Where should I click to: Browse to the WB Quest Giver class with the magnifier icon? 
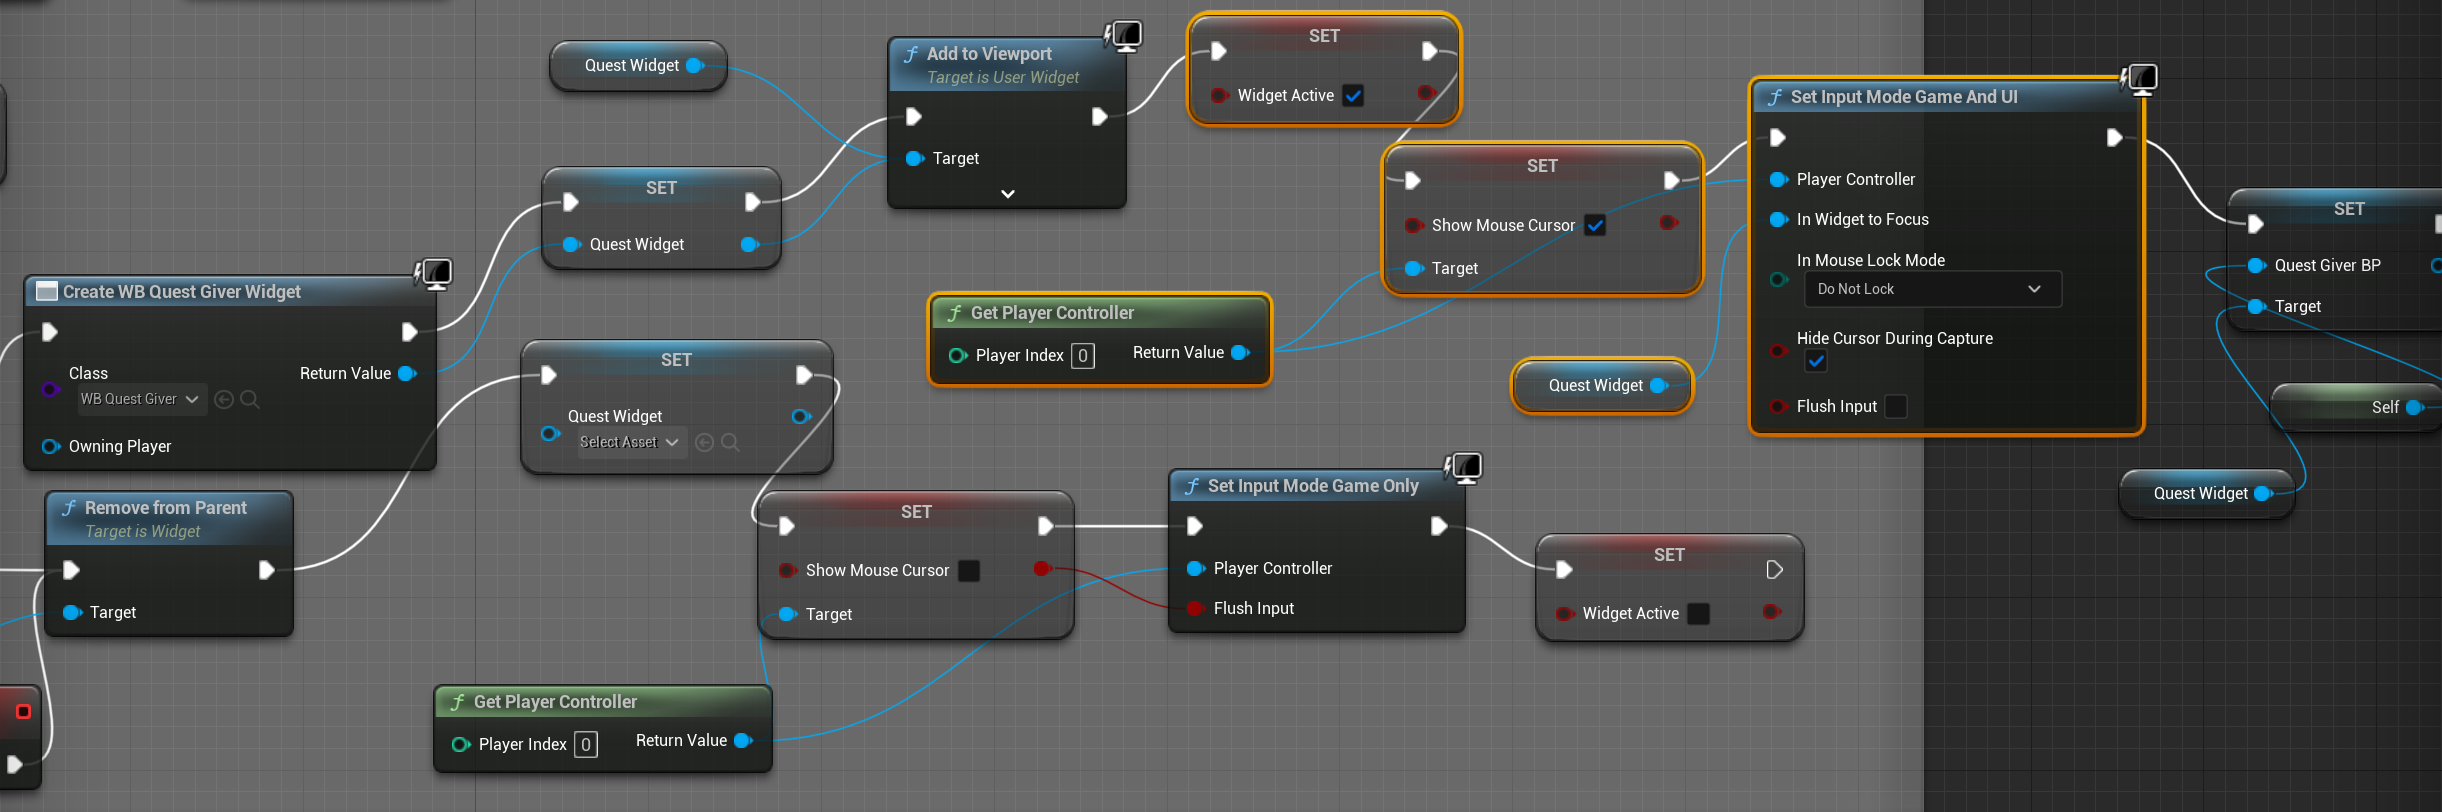coord(250,399)
